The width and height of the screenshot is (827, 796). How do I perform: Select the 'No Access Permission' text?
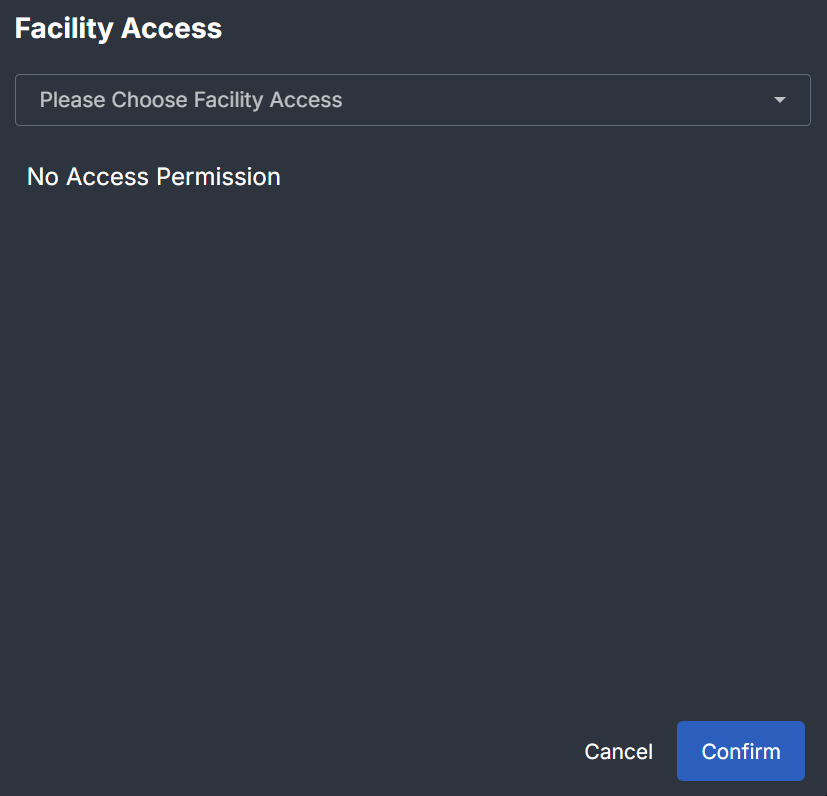tap(154, 177)
